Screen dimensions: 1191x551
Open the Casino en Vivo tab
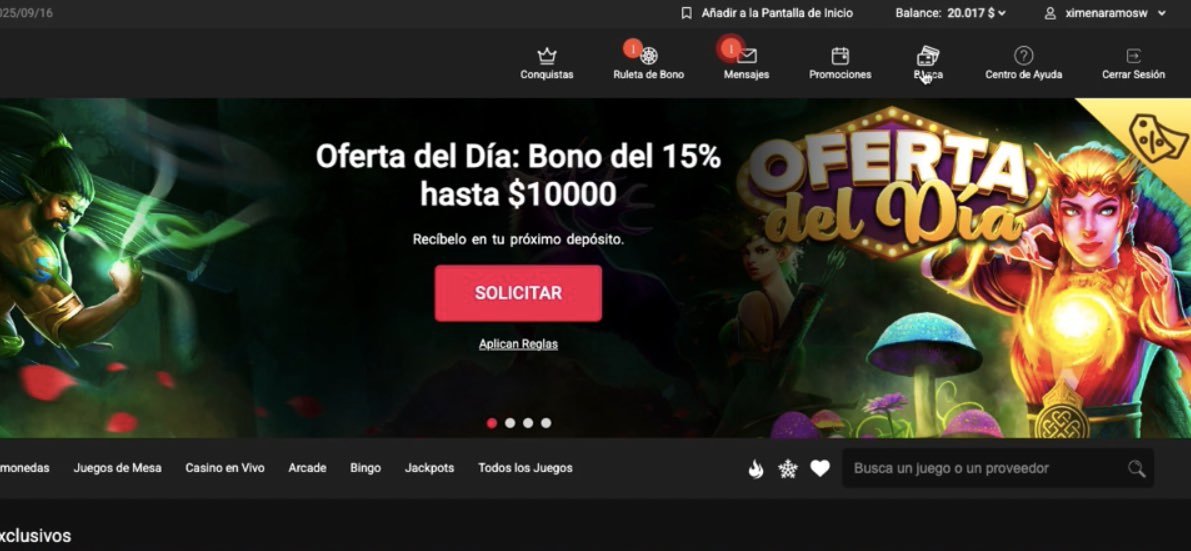coord(225,468)
